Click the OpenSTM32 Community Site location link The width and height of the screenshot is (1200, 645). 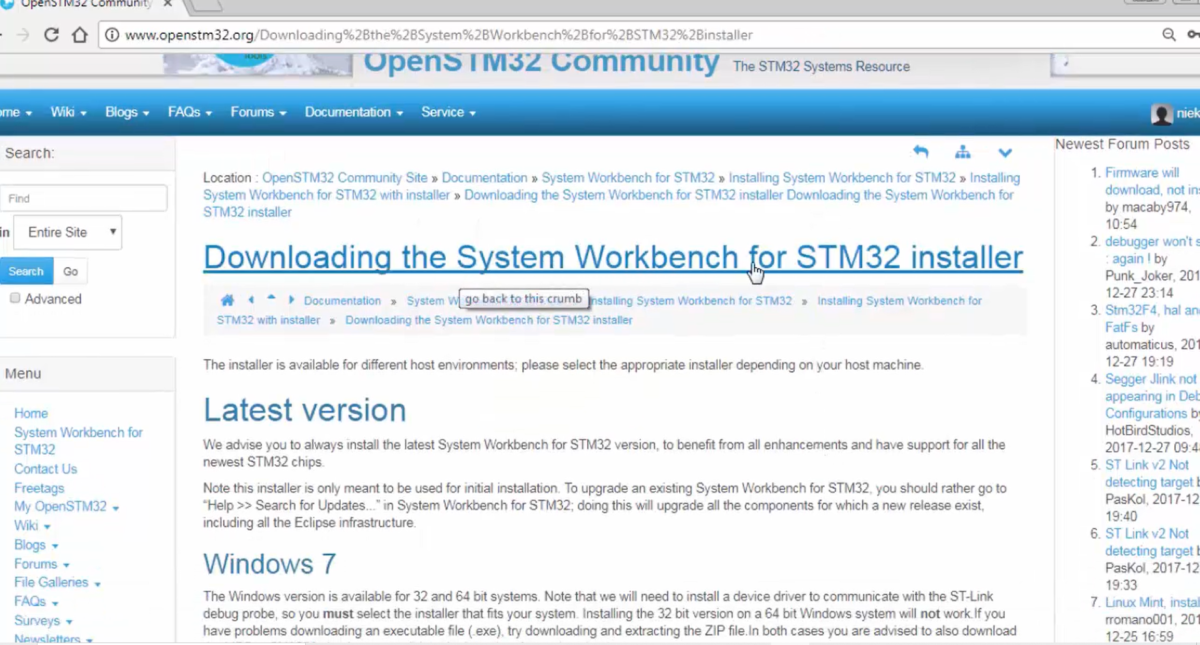point(345,178)
